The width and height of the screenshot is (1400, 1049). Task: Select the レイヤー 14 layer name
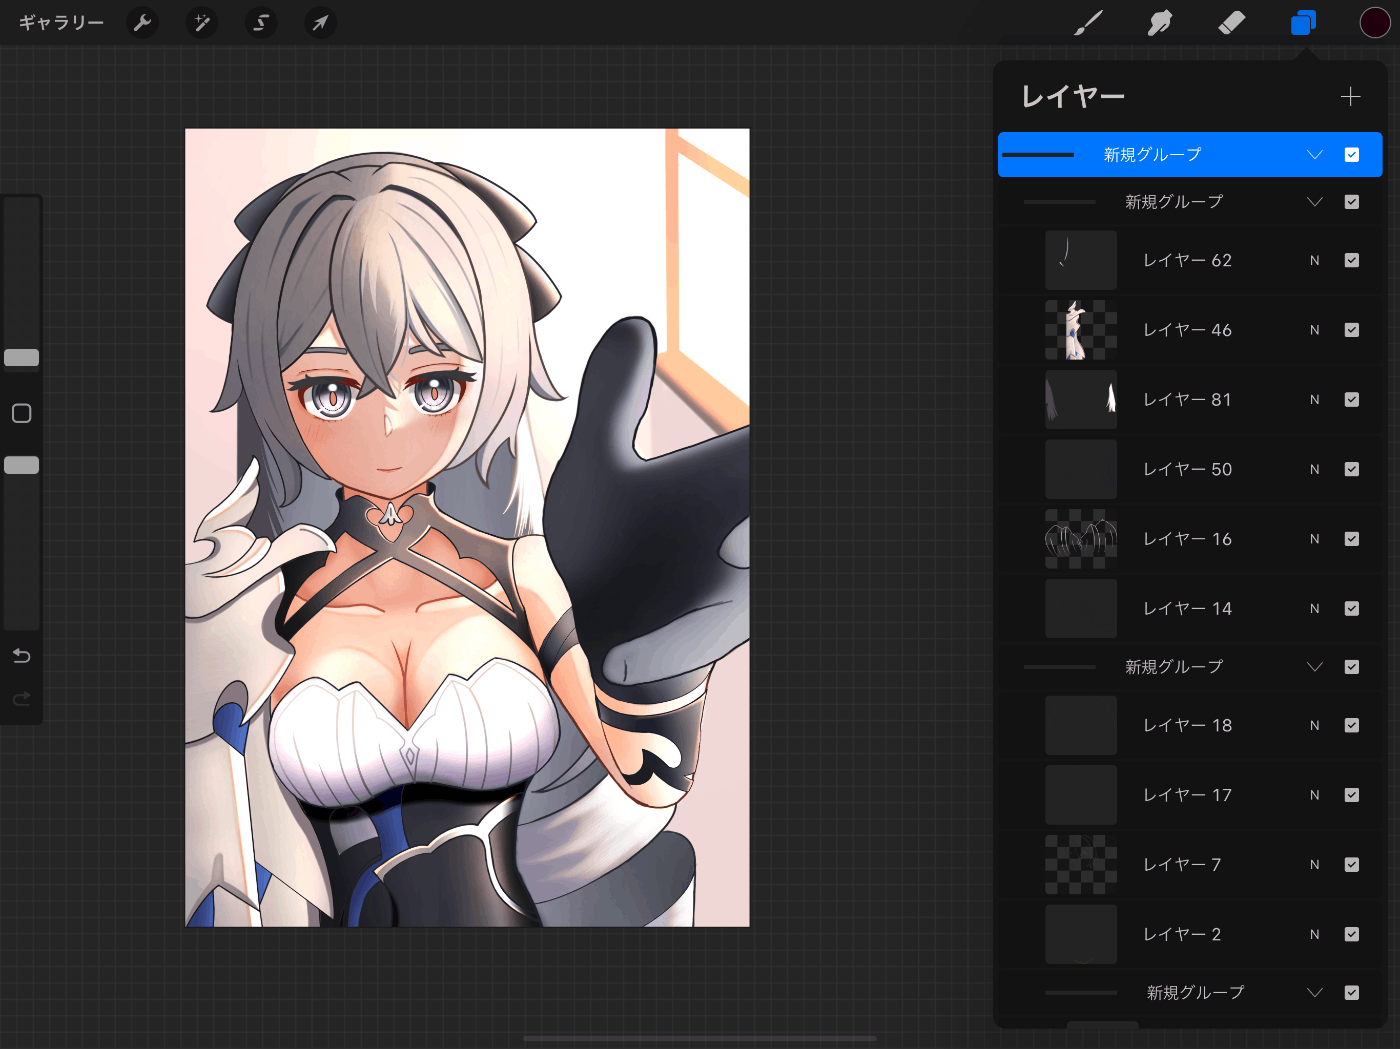(1188, 609)
